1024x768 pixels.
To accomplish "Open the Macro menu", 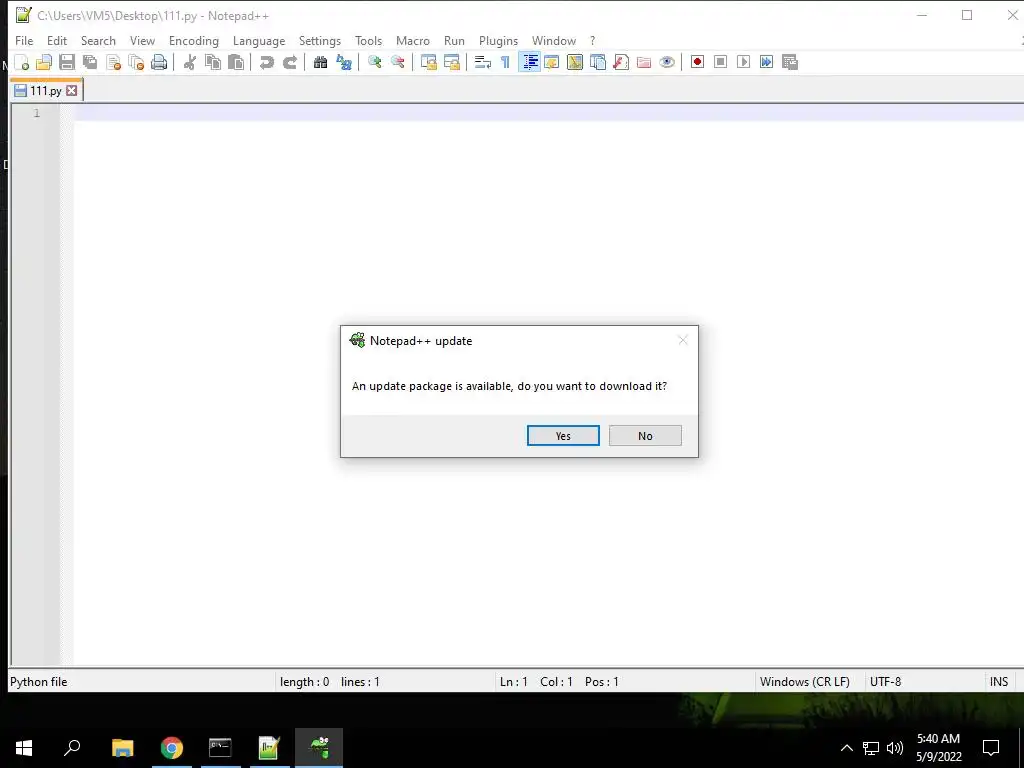I will [413, 40].
